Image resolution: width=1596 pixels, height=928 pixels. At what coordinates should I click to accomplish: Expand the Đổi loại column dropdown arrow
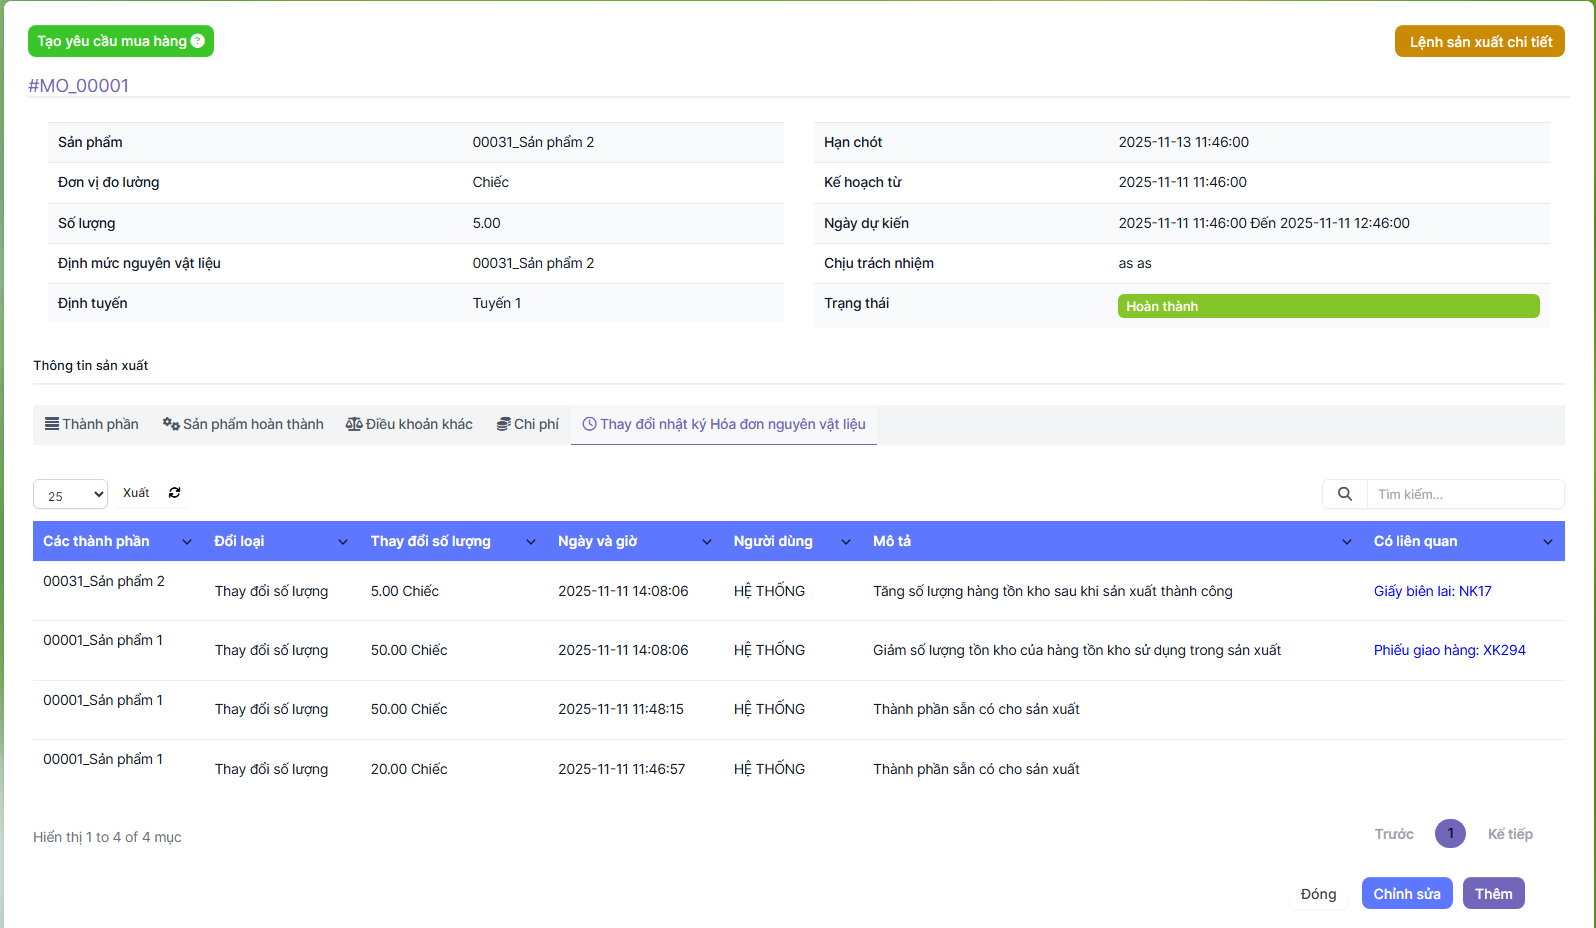click(343, 542)
